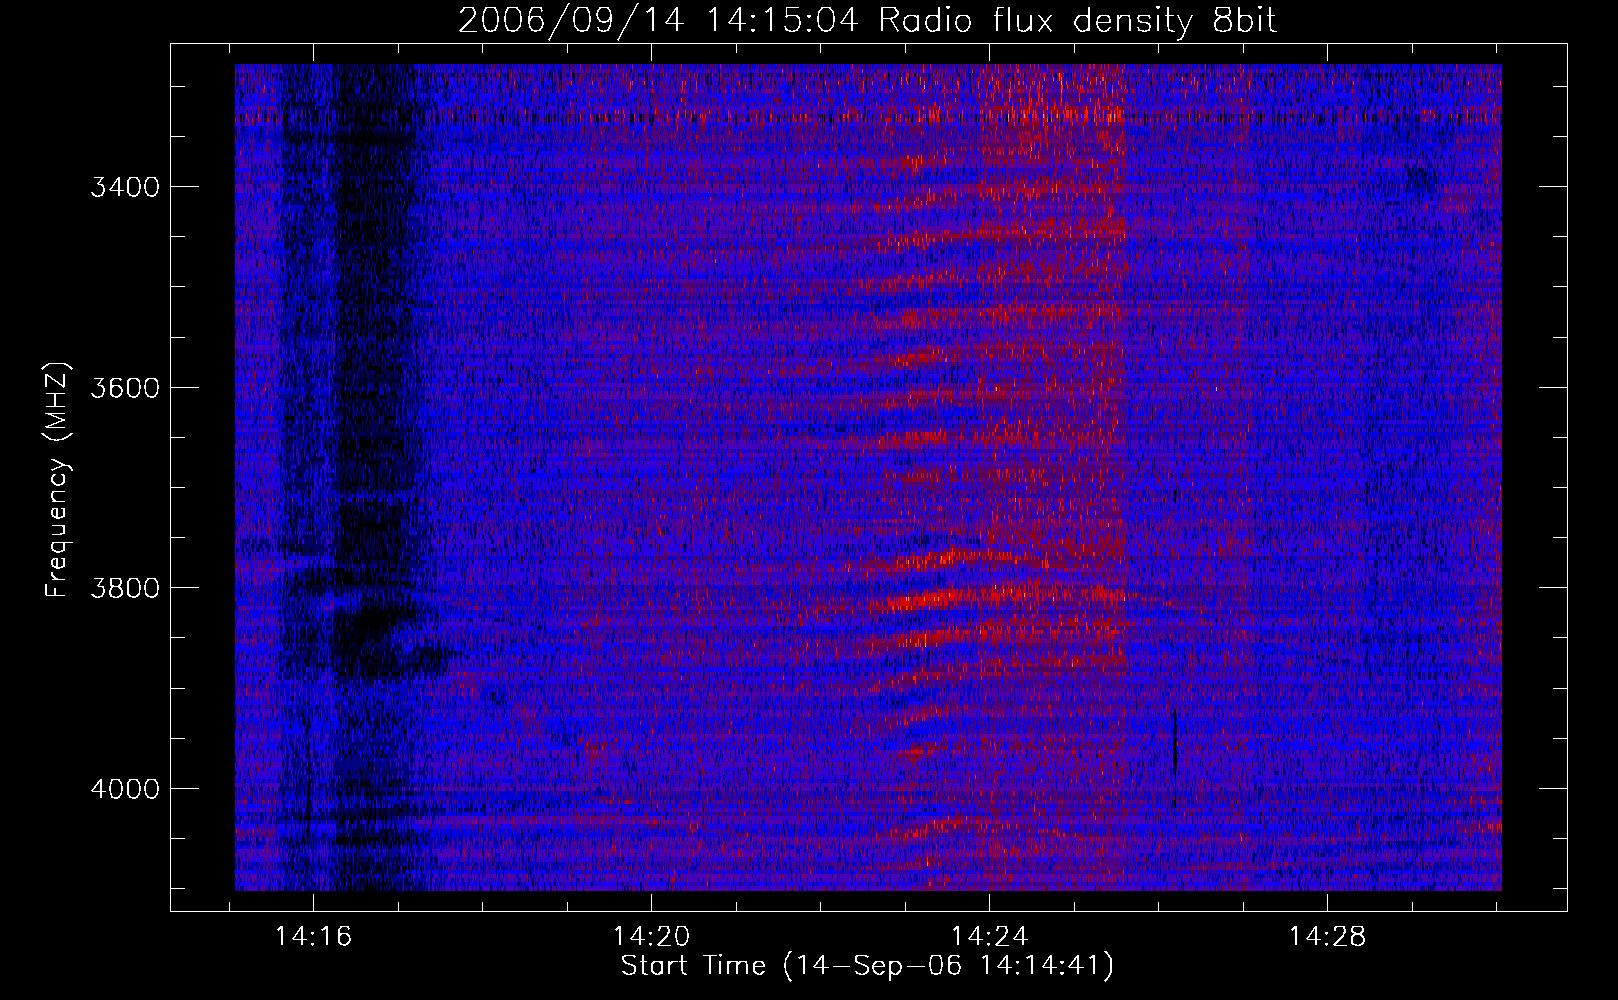This screenshot has width=1618, height=1000.
Task: Select the 4000 frequency axis label
Action: coord(125,788)
